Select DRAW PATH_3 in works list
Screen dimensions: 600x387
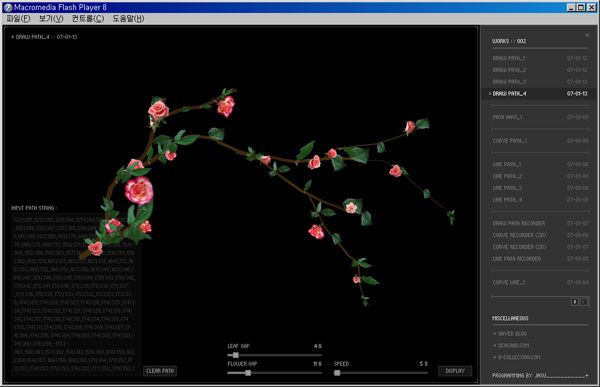pyautogui.click(x=540, y=82)
